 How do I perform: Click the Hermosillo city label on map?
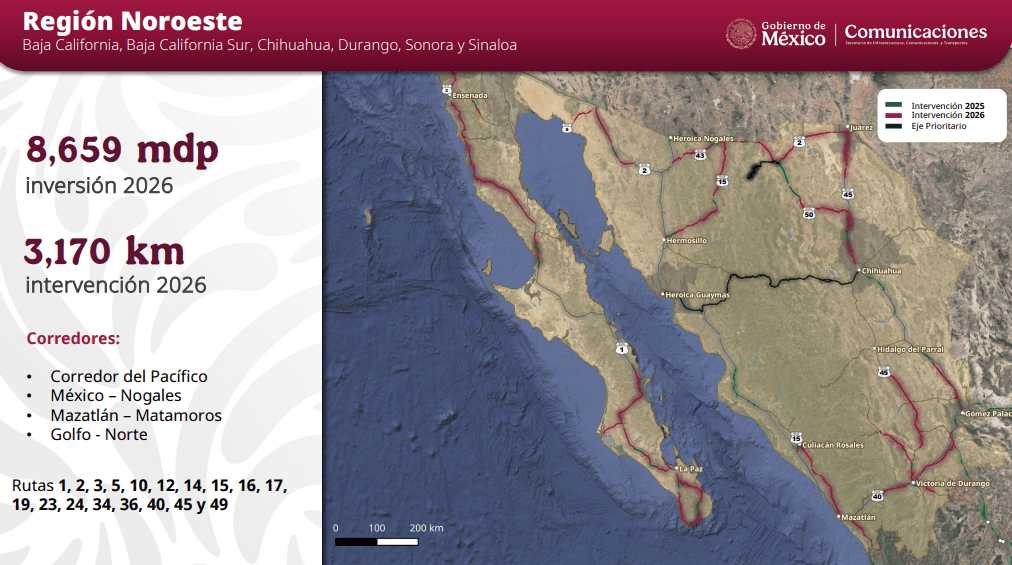click(688, 241)
